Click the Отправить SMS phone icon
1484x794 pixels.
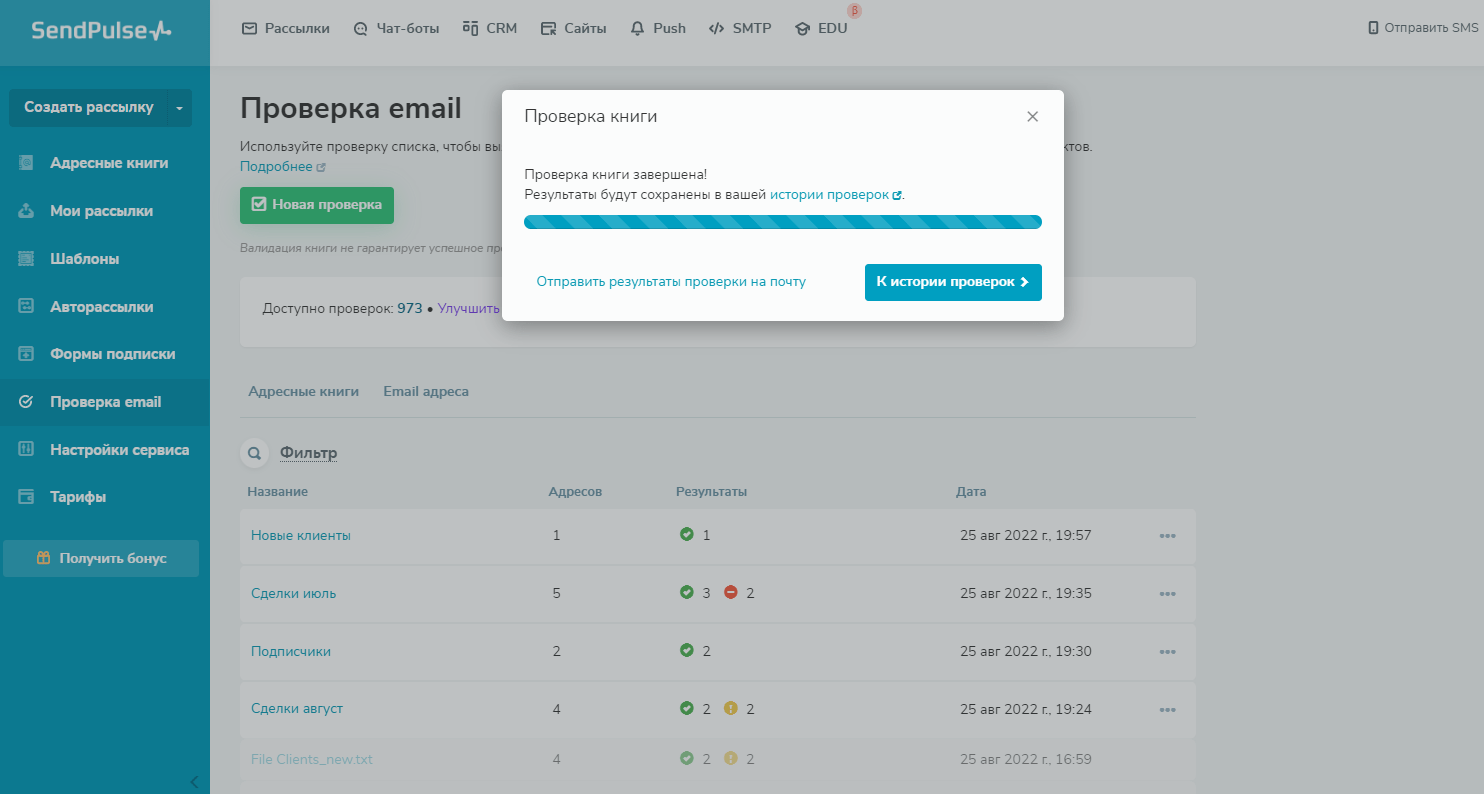pyautogui.click(x=1373, y=29)
